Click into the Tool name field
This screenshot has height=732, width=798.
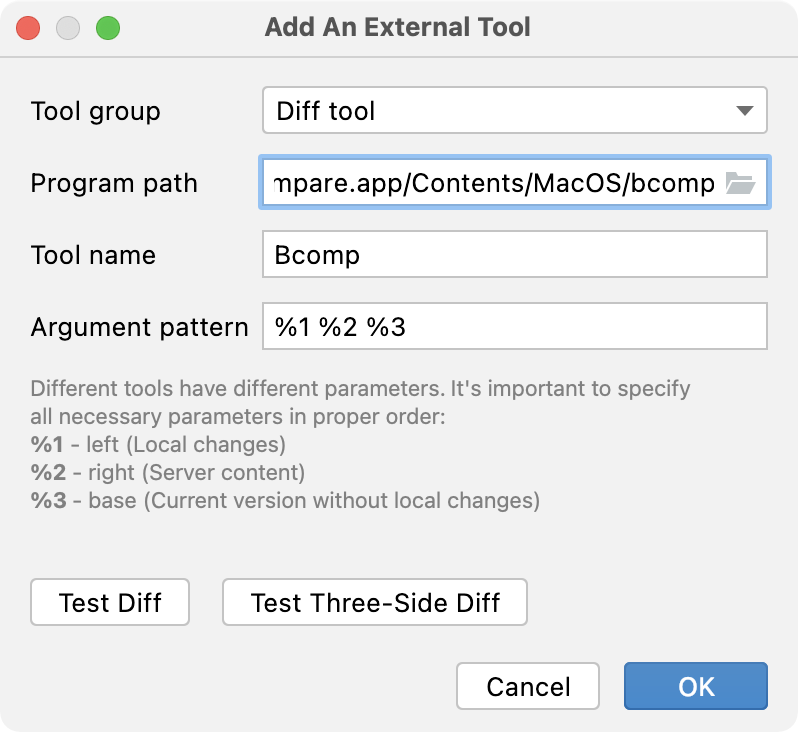point(514,255)
